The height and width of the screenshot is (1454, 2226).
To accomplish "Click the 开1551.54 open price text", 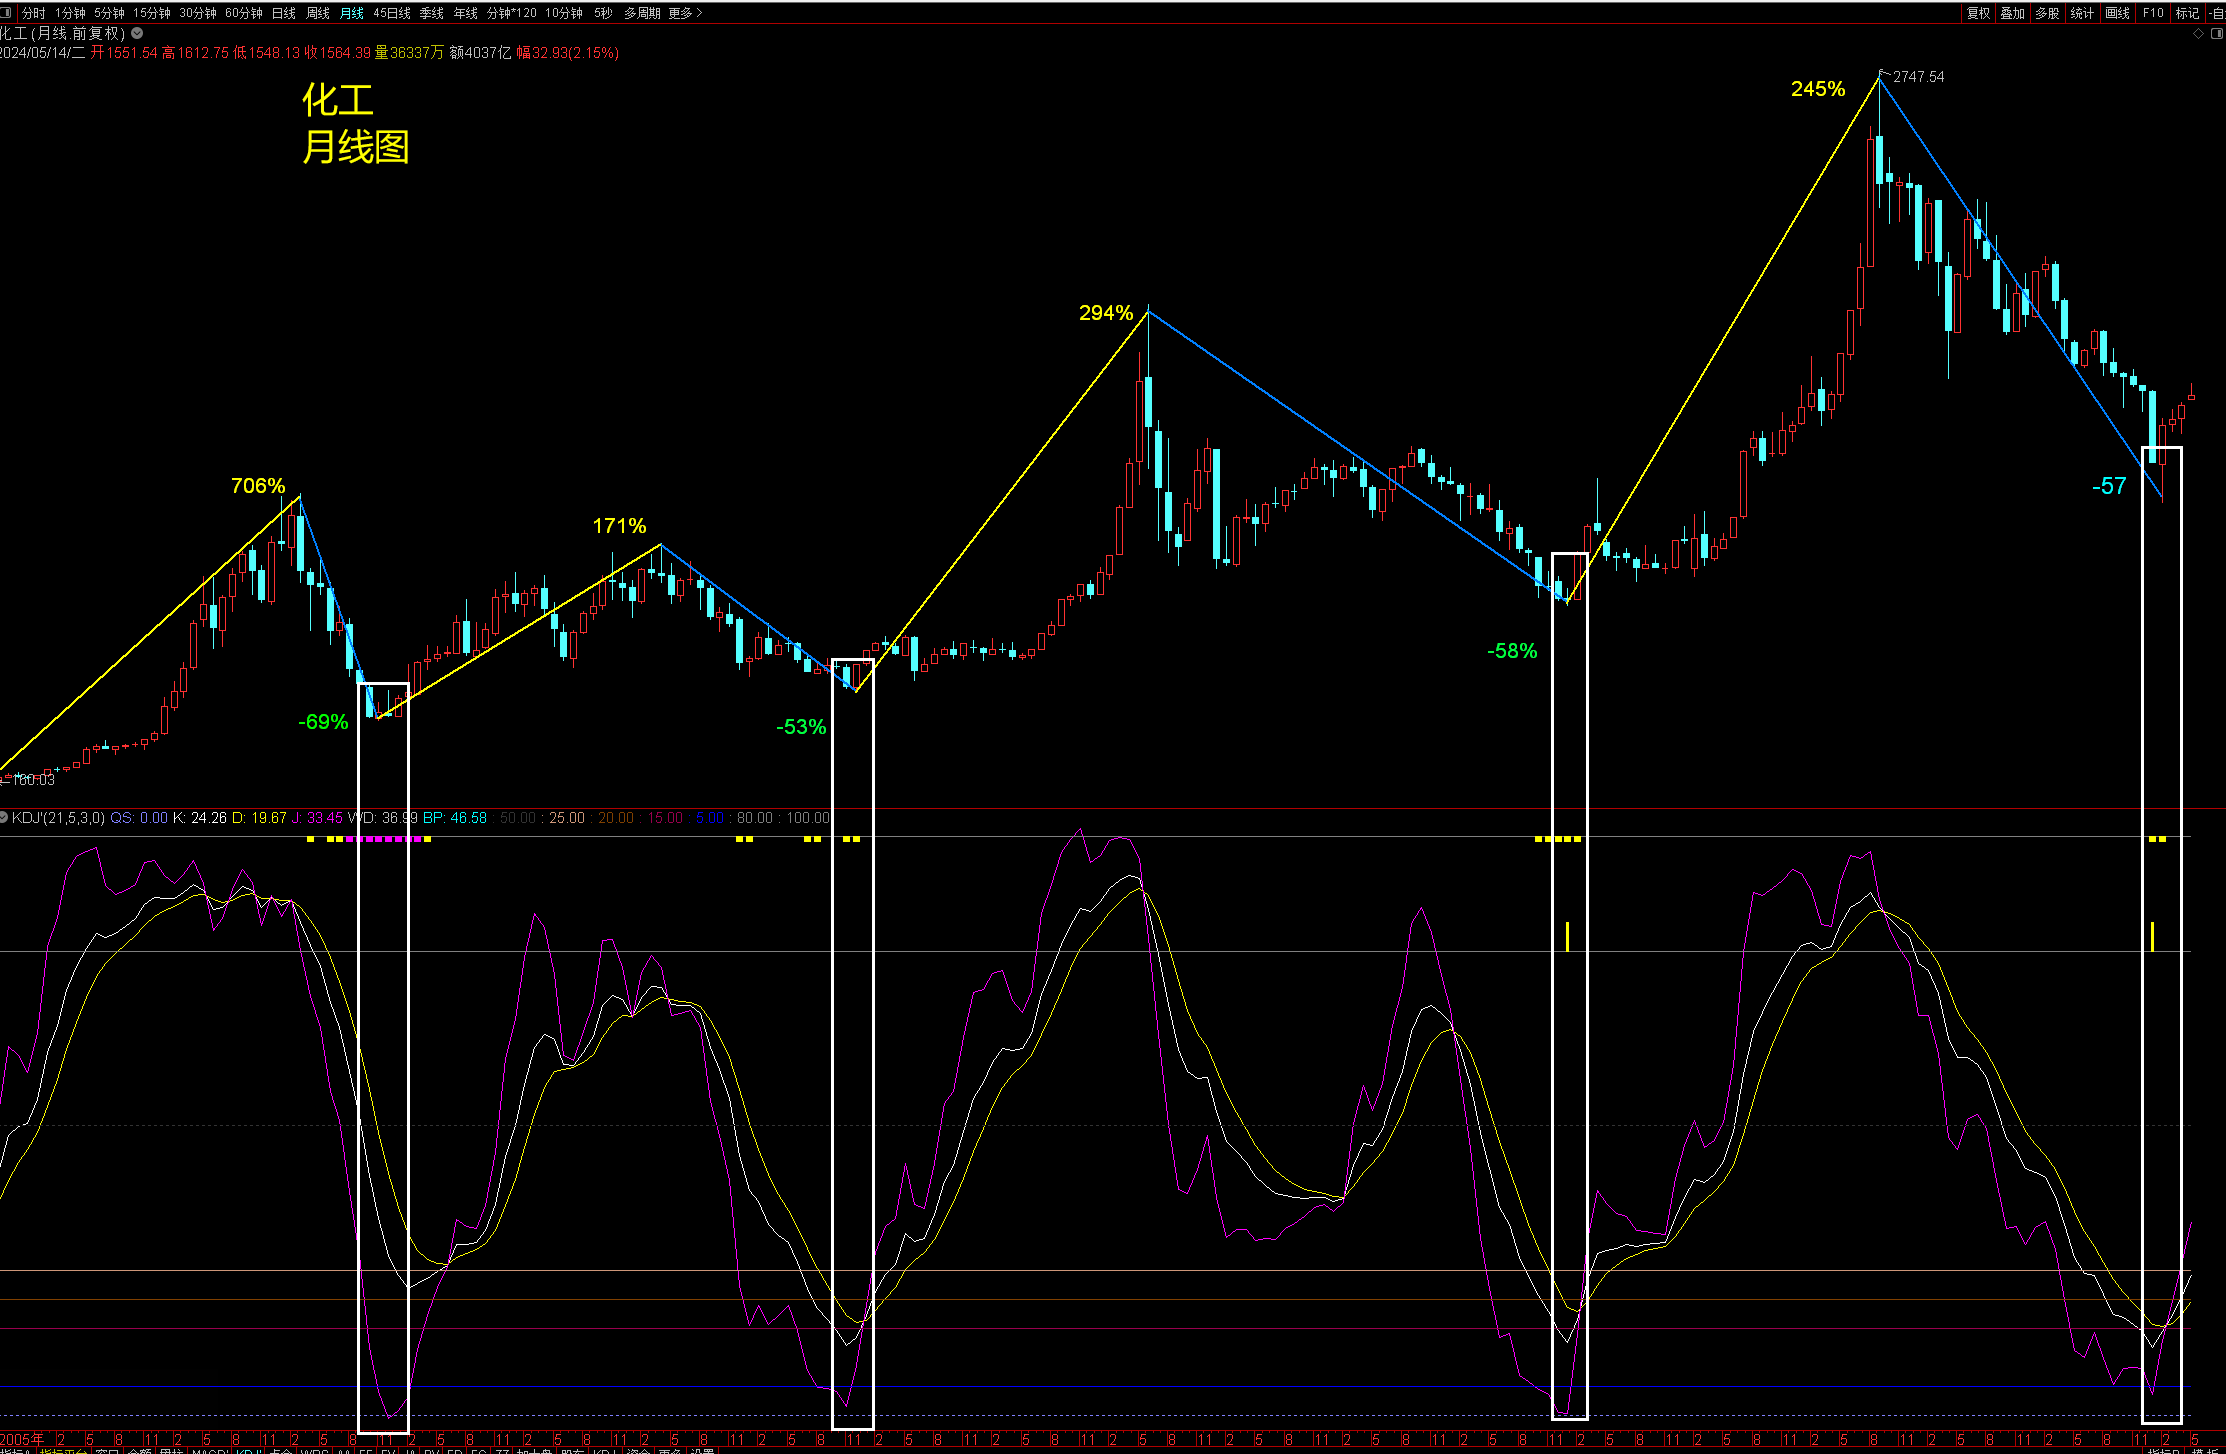I will coord(124,53).
